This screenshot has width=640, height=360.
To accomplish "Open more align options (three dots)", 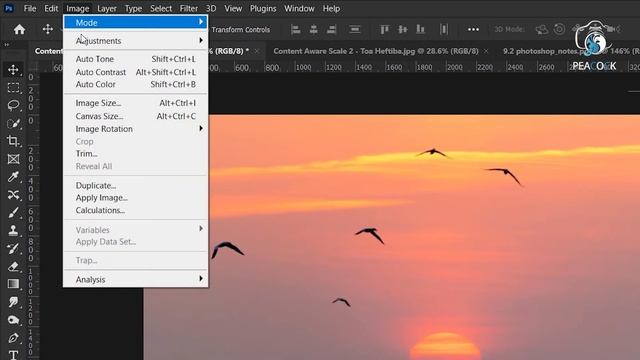I will [473, 29].
